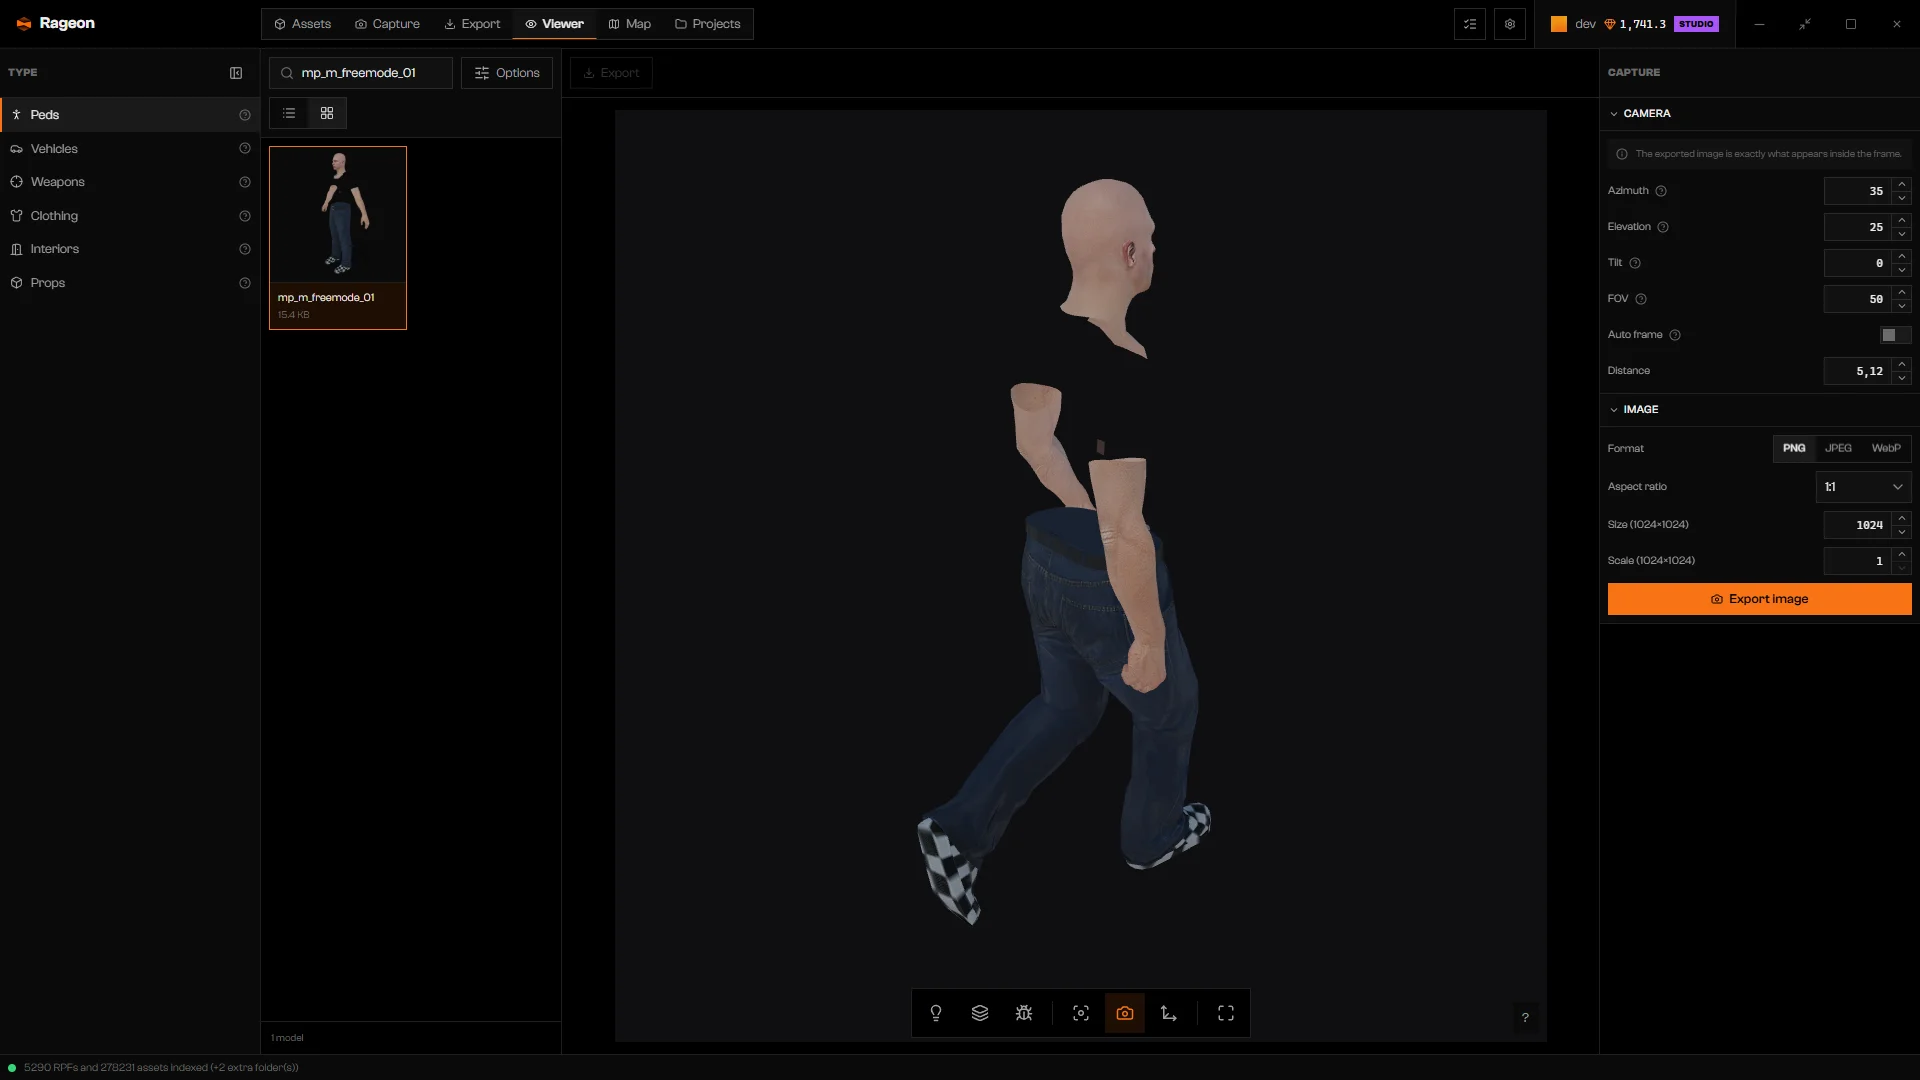Click the Tilt value field

[1857, 263]
